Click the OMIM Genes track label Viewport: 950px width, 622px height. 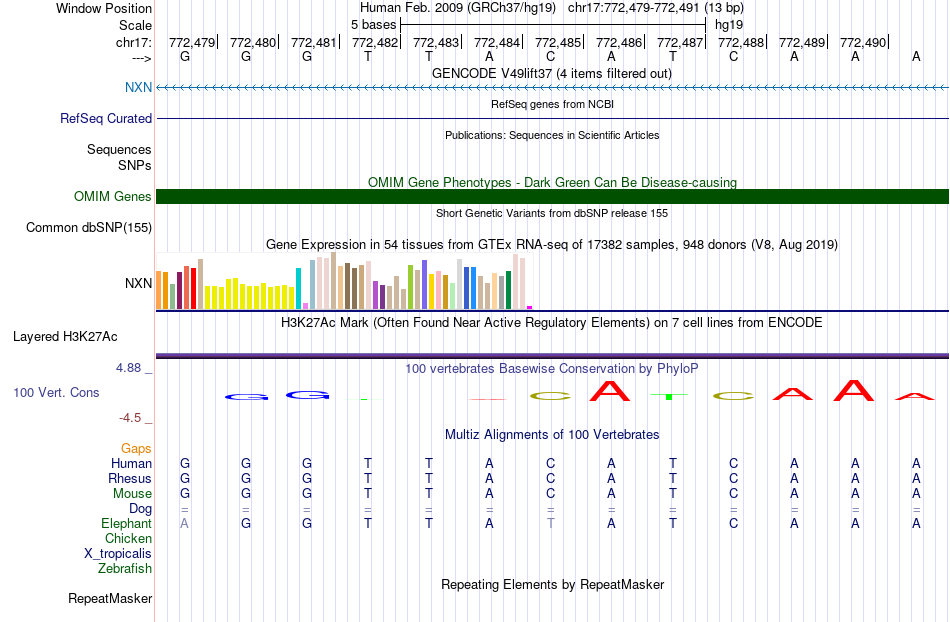[x=113, y=196]
